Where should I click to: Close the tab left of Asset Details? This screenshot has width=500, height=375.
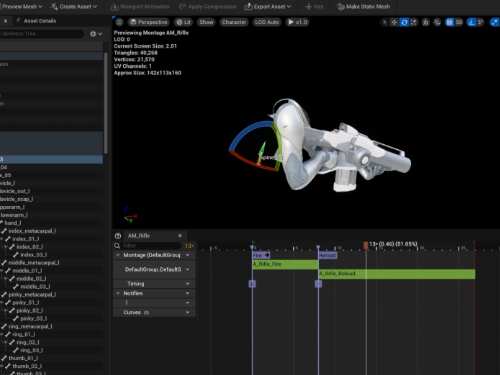6,21
